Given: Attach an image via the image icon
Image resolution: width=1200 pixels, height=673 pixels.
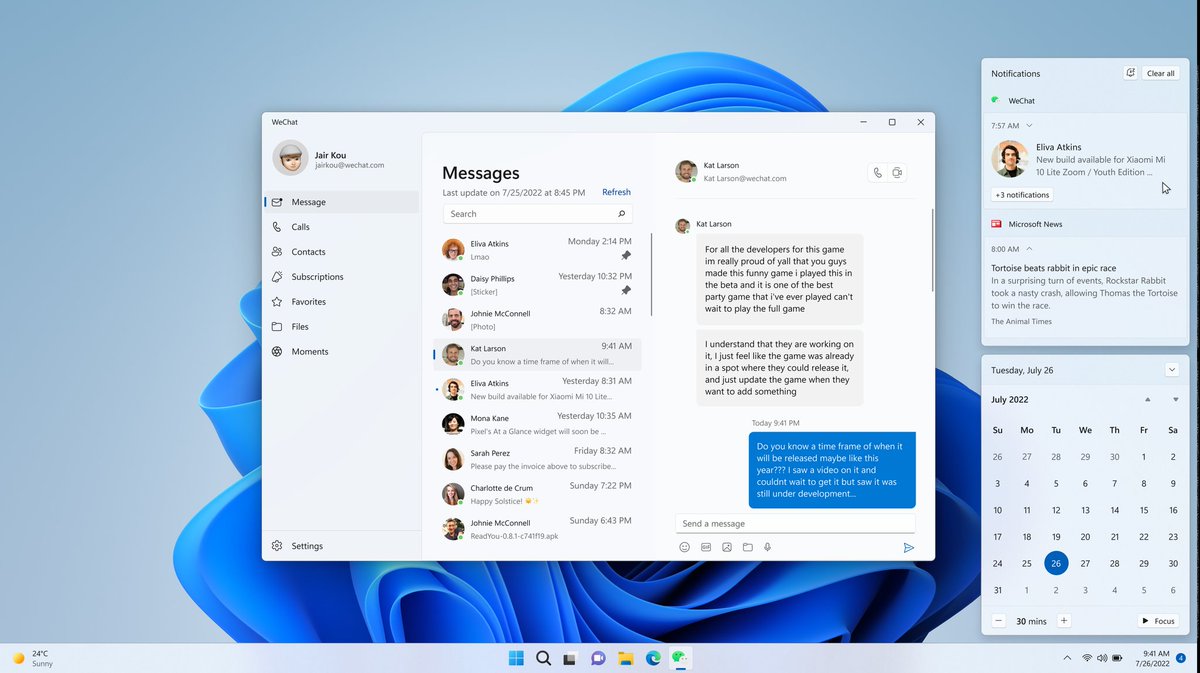Looking at the screenshot, I should [x=727, y=547].
